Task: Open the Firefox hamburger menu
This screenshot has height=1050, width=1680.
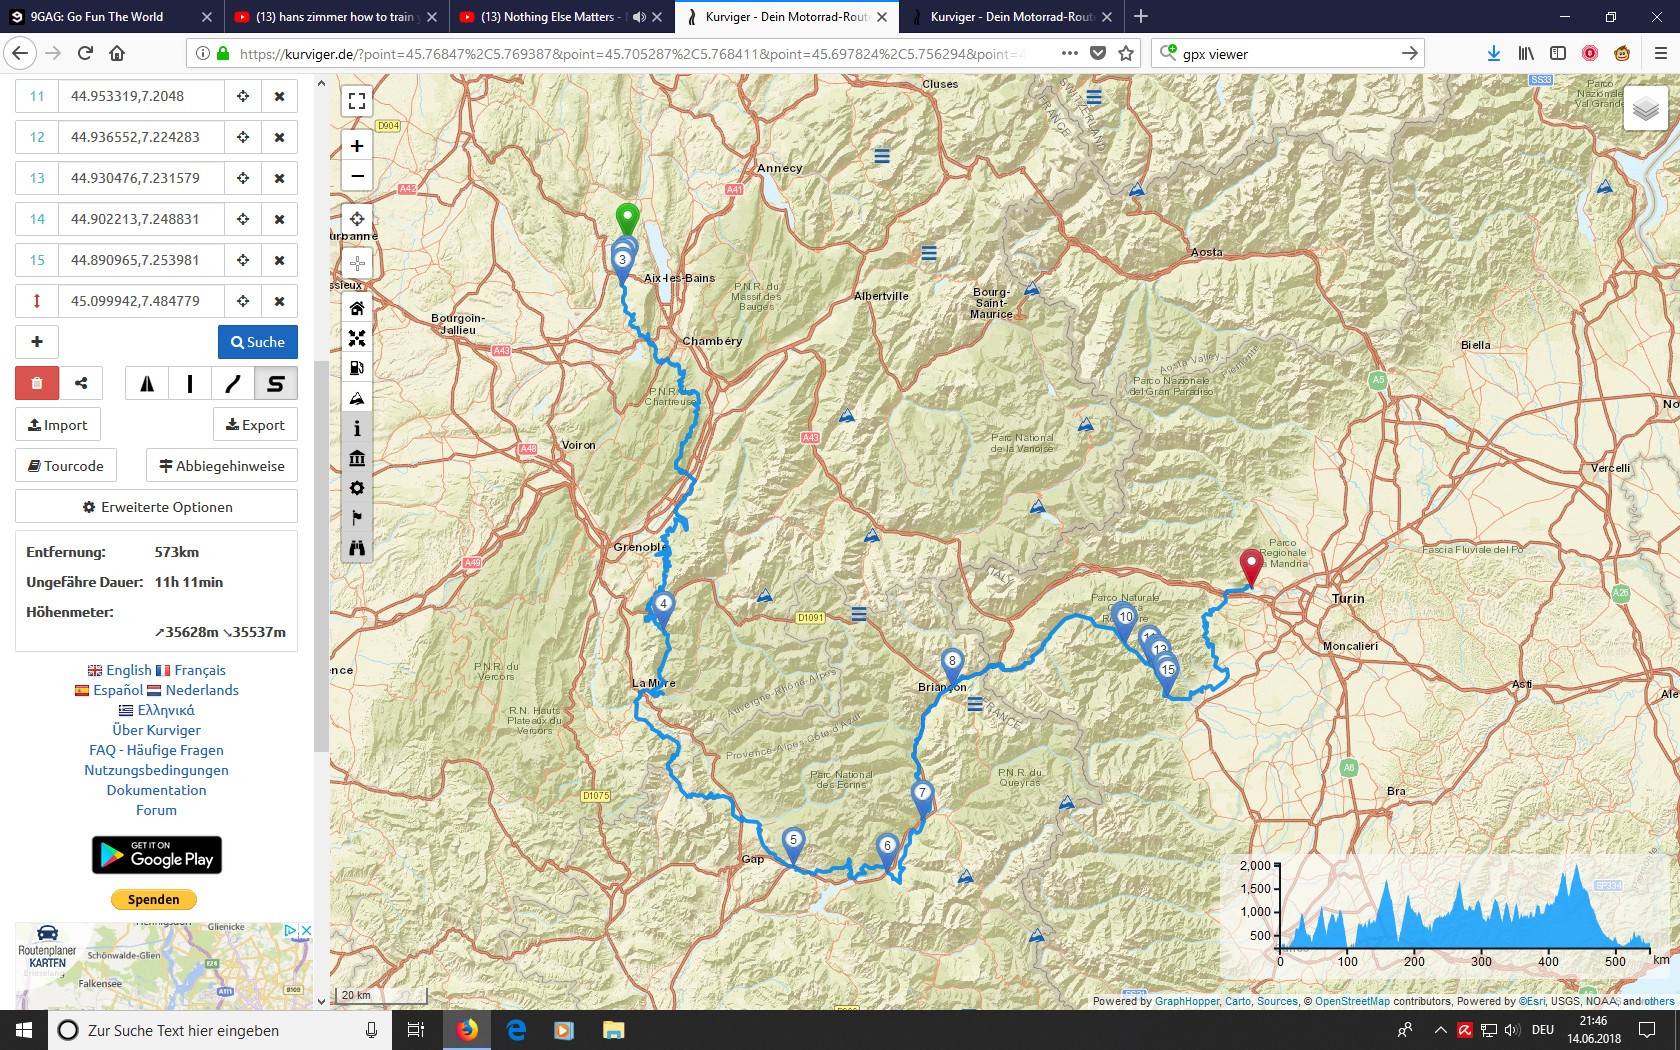Action: tap(1660, 54)
